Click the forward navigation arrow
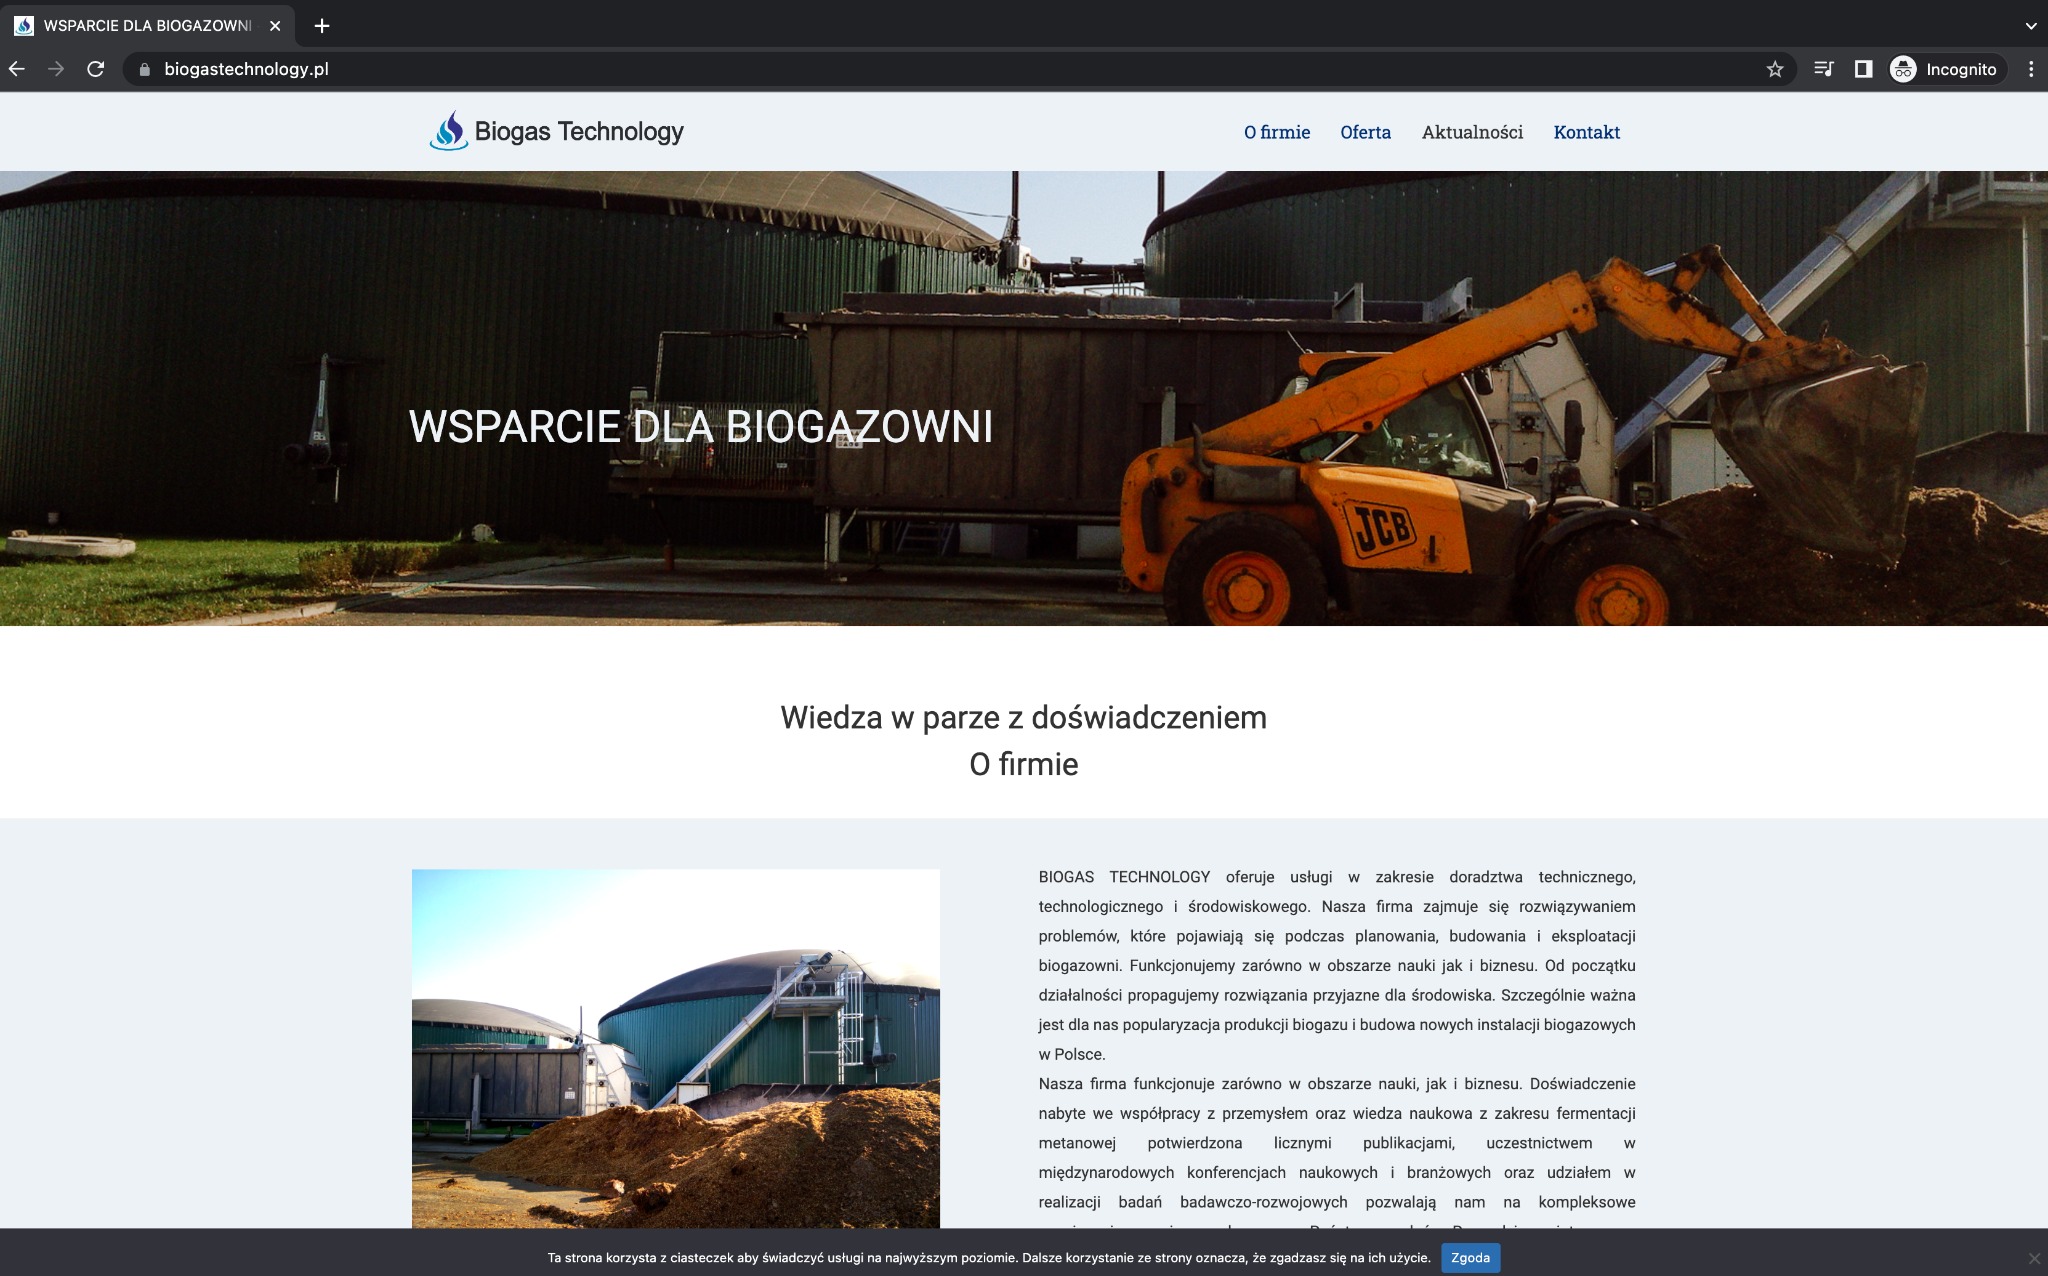Viewport: 2048px width, 1276px height. point(57,68)
